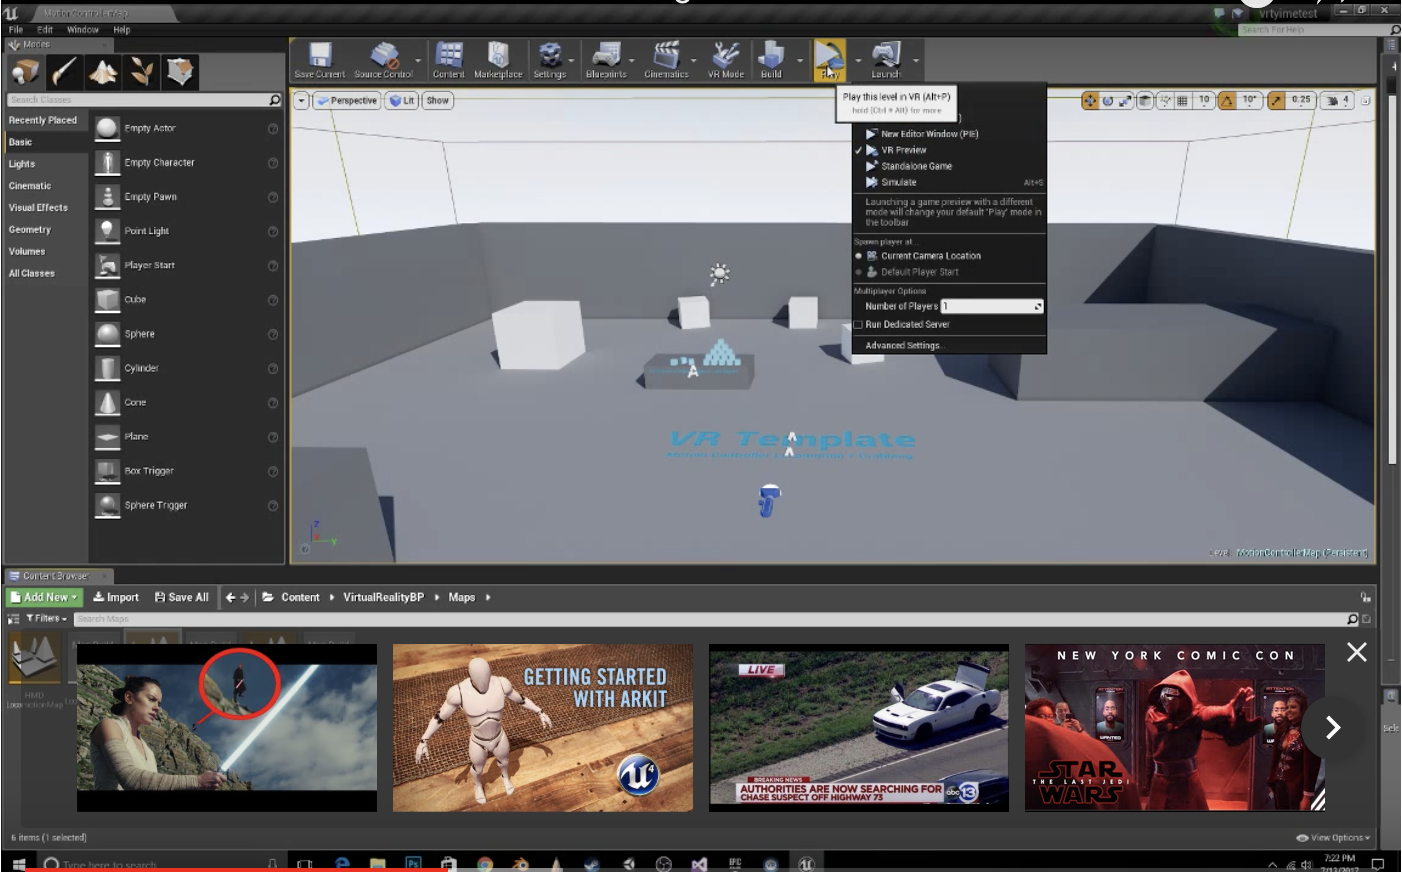Toggle VR Mode in the toolbar
Viewport: 1402px width, 872px height.
click(x=725, y=59)
